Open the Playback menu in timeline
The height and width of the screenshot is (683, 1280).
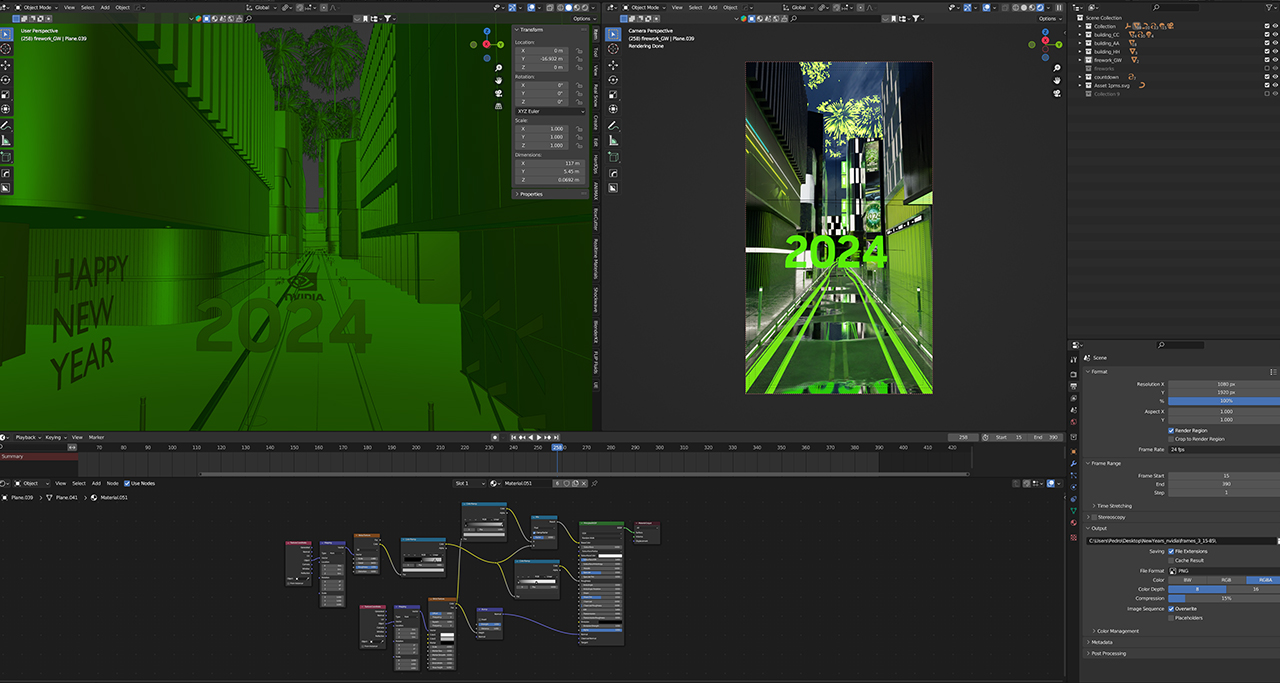click(25, 437)
